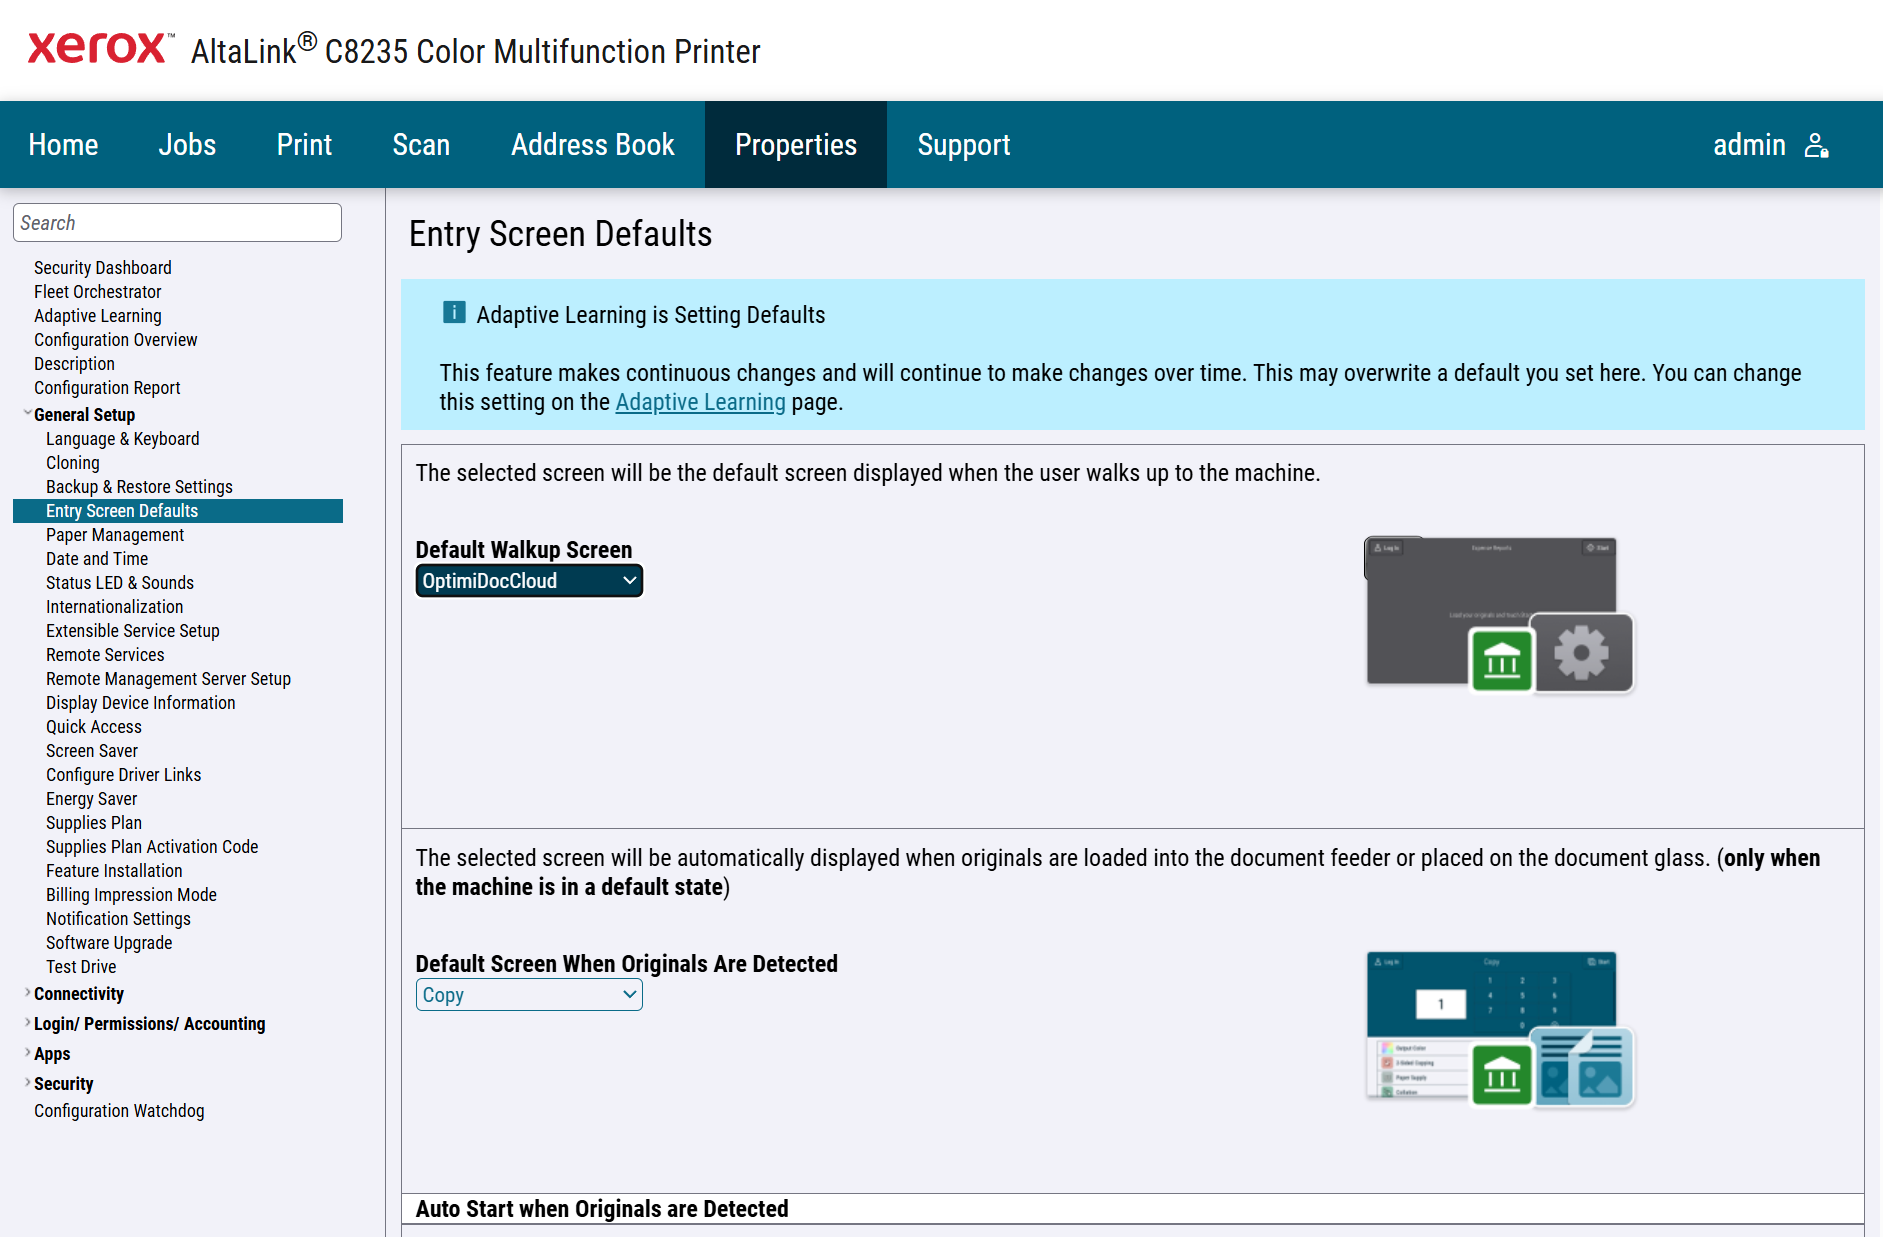Click the blue info icon in banner
This screenshot has height=1237, width=1883.
coord(454,313)
